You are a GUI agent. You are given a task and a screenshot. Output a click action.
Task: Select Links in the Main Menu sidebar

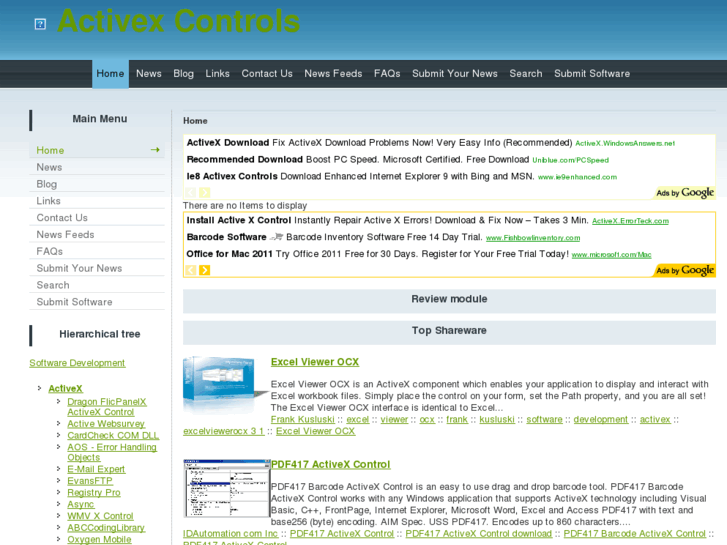click(x=97, y=201)
